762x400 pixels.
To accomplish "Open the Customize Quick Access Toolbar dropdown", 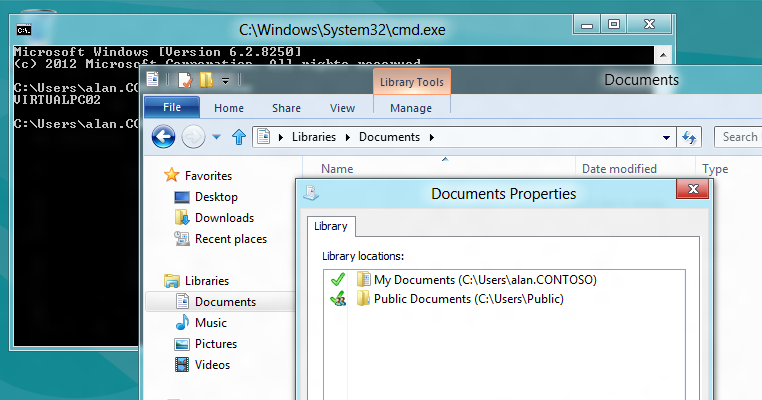I will (226, 80).
